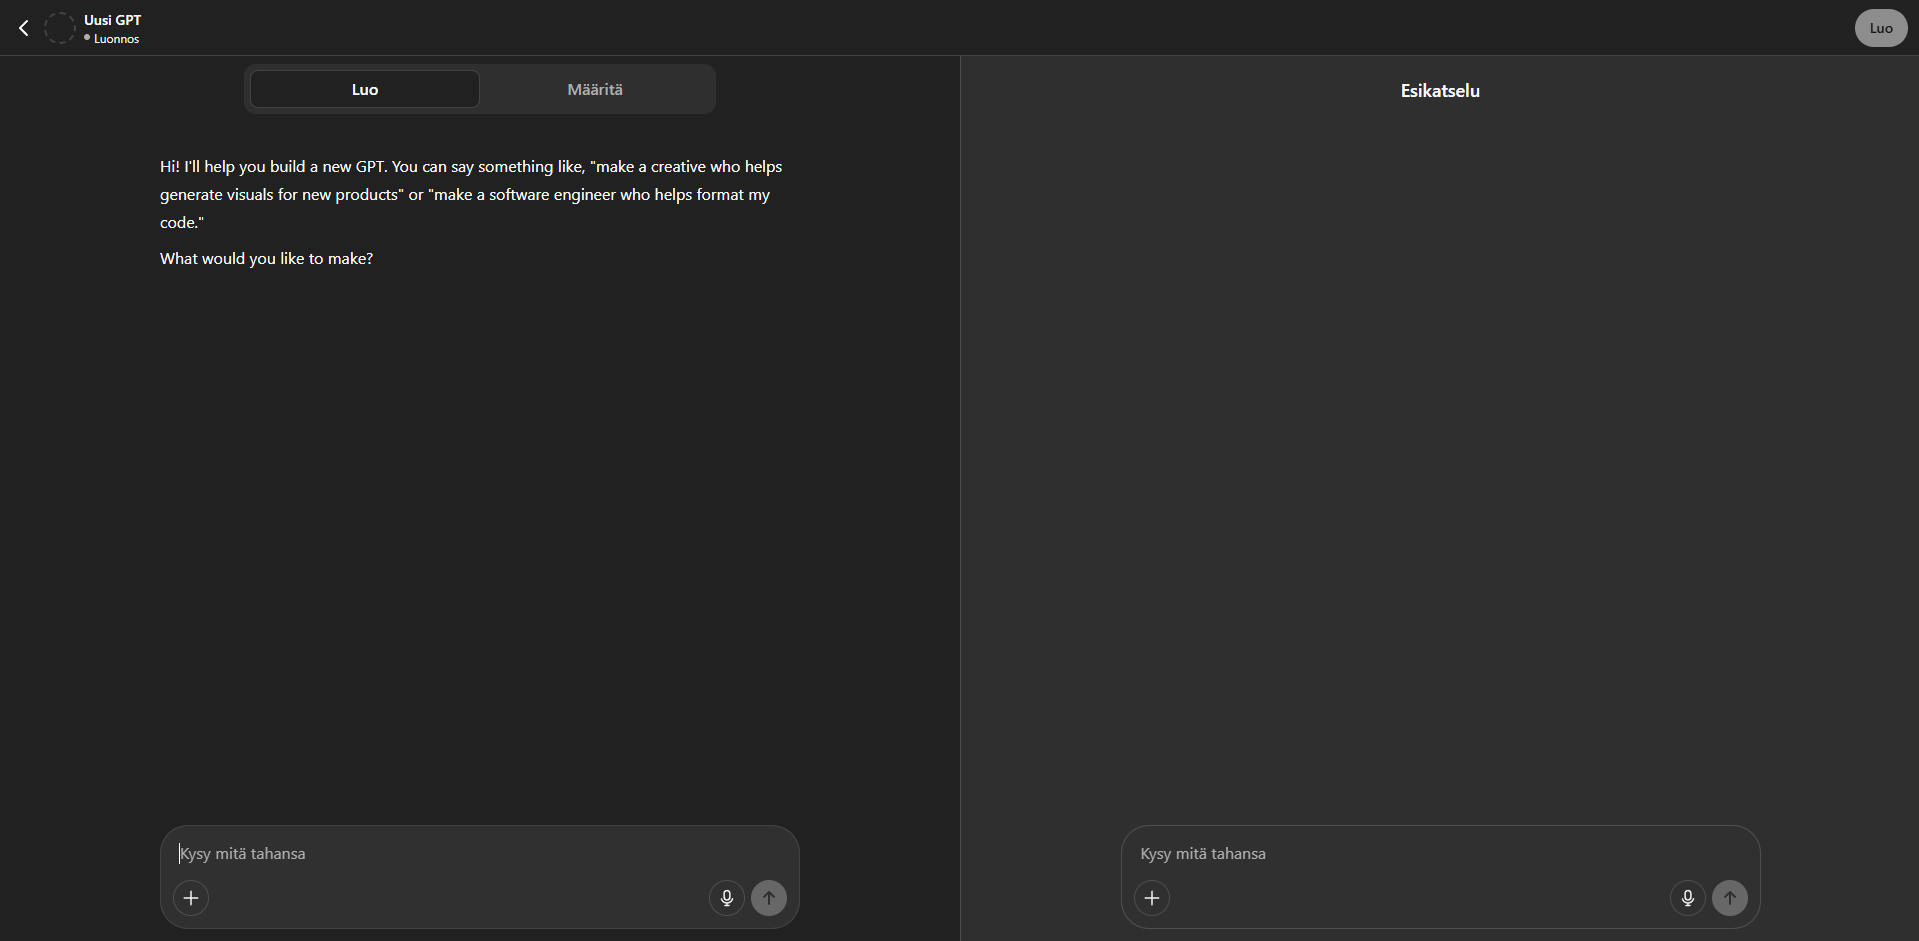1919x941 pixels.
Task: Switch to the Määritä tab
Action: [595, 89]
